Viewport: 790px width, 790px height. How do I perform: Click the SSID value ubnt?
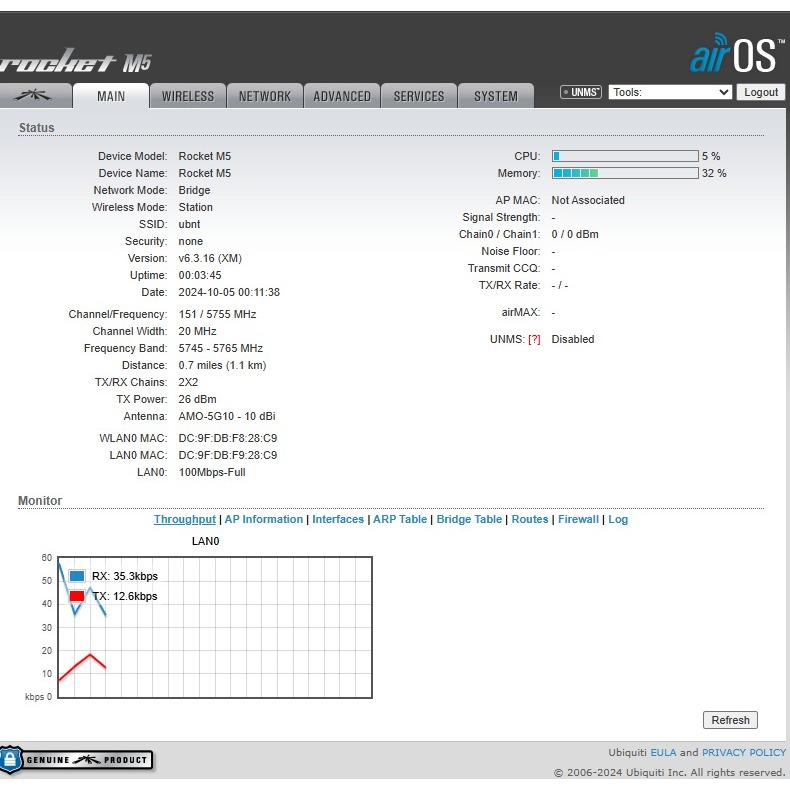(x=189, y=224)
